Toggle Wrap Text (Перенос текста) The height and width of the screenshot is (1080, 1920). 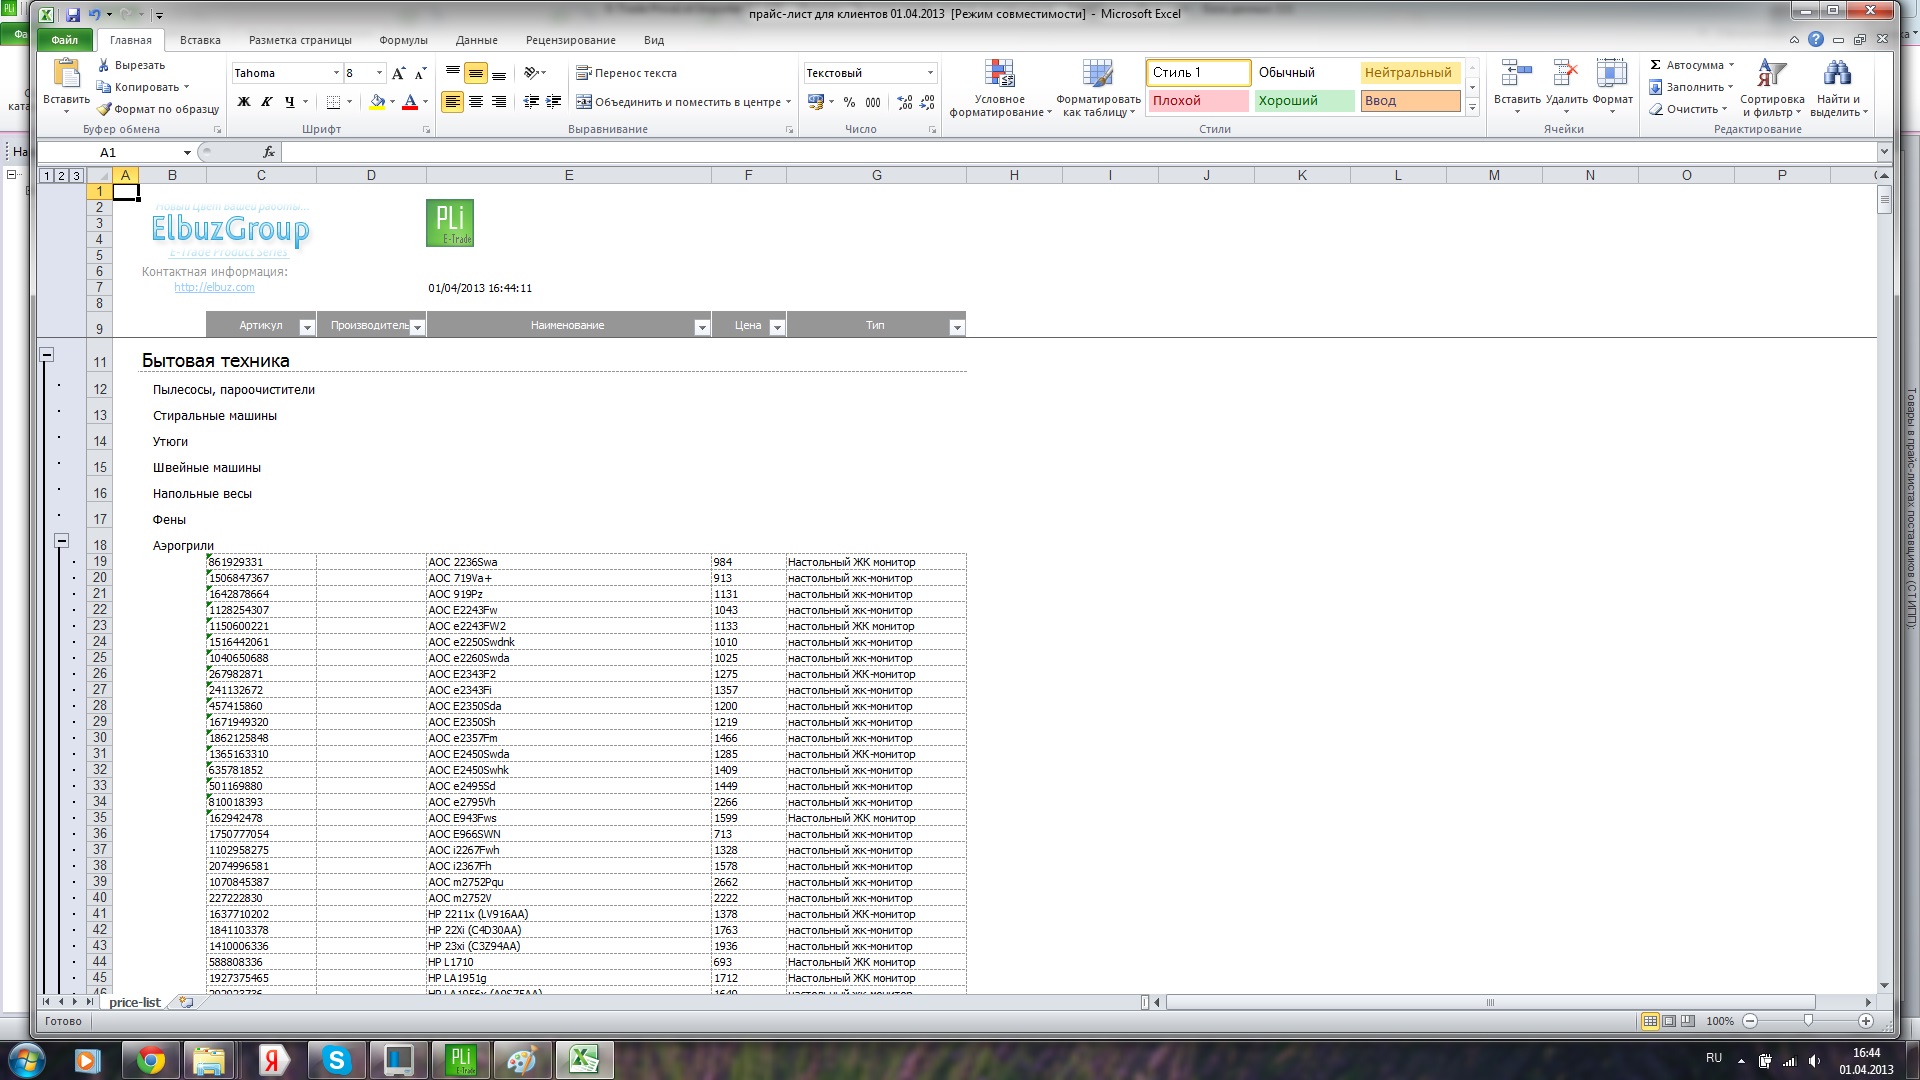[627, 73]
